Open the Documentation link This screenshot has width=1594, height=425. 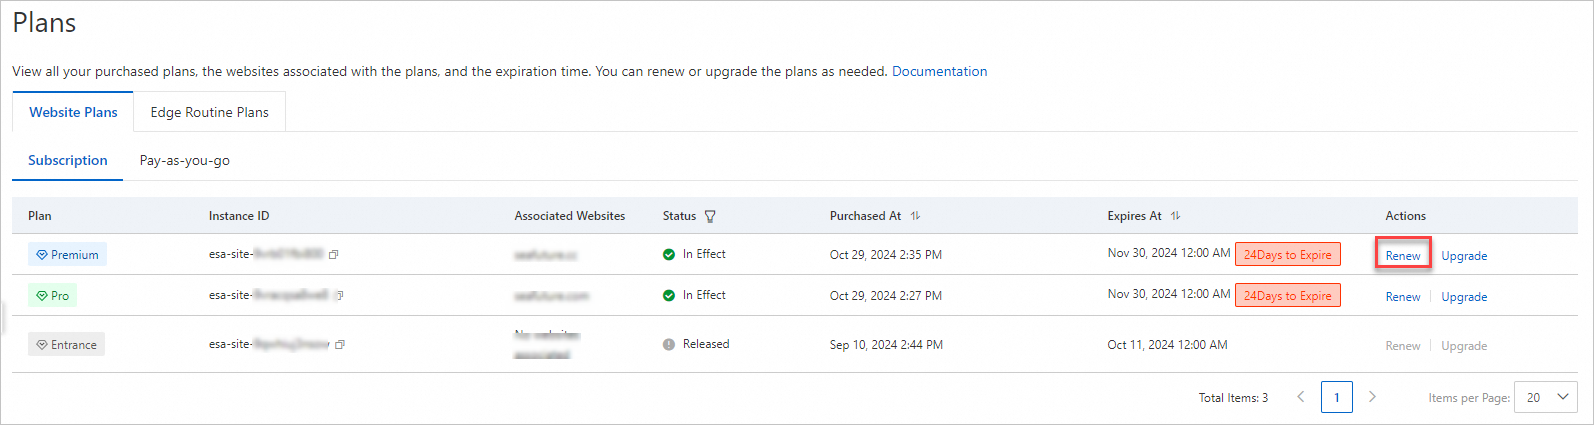pyautogui.click(x=939, y=71)
